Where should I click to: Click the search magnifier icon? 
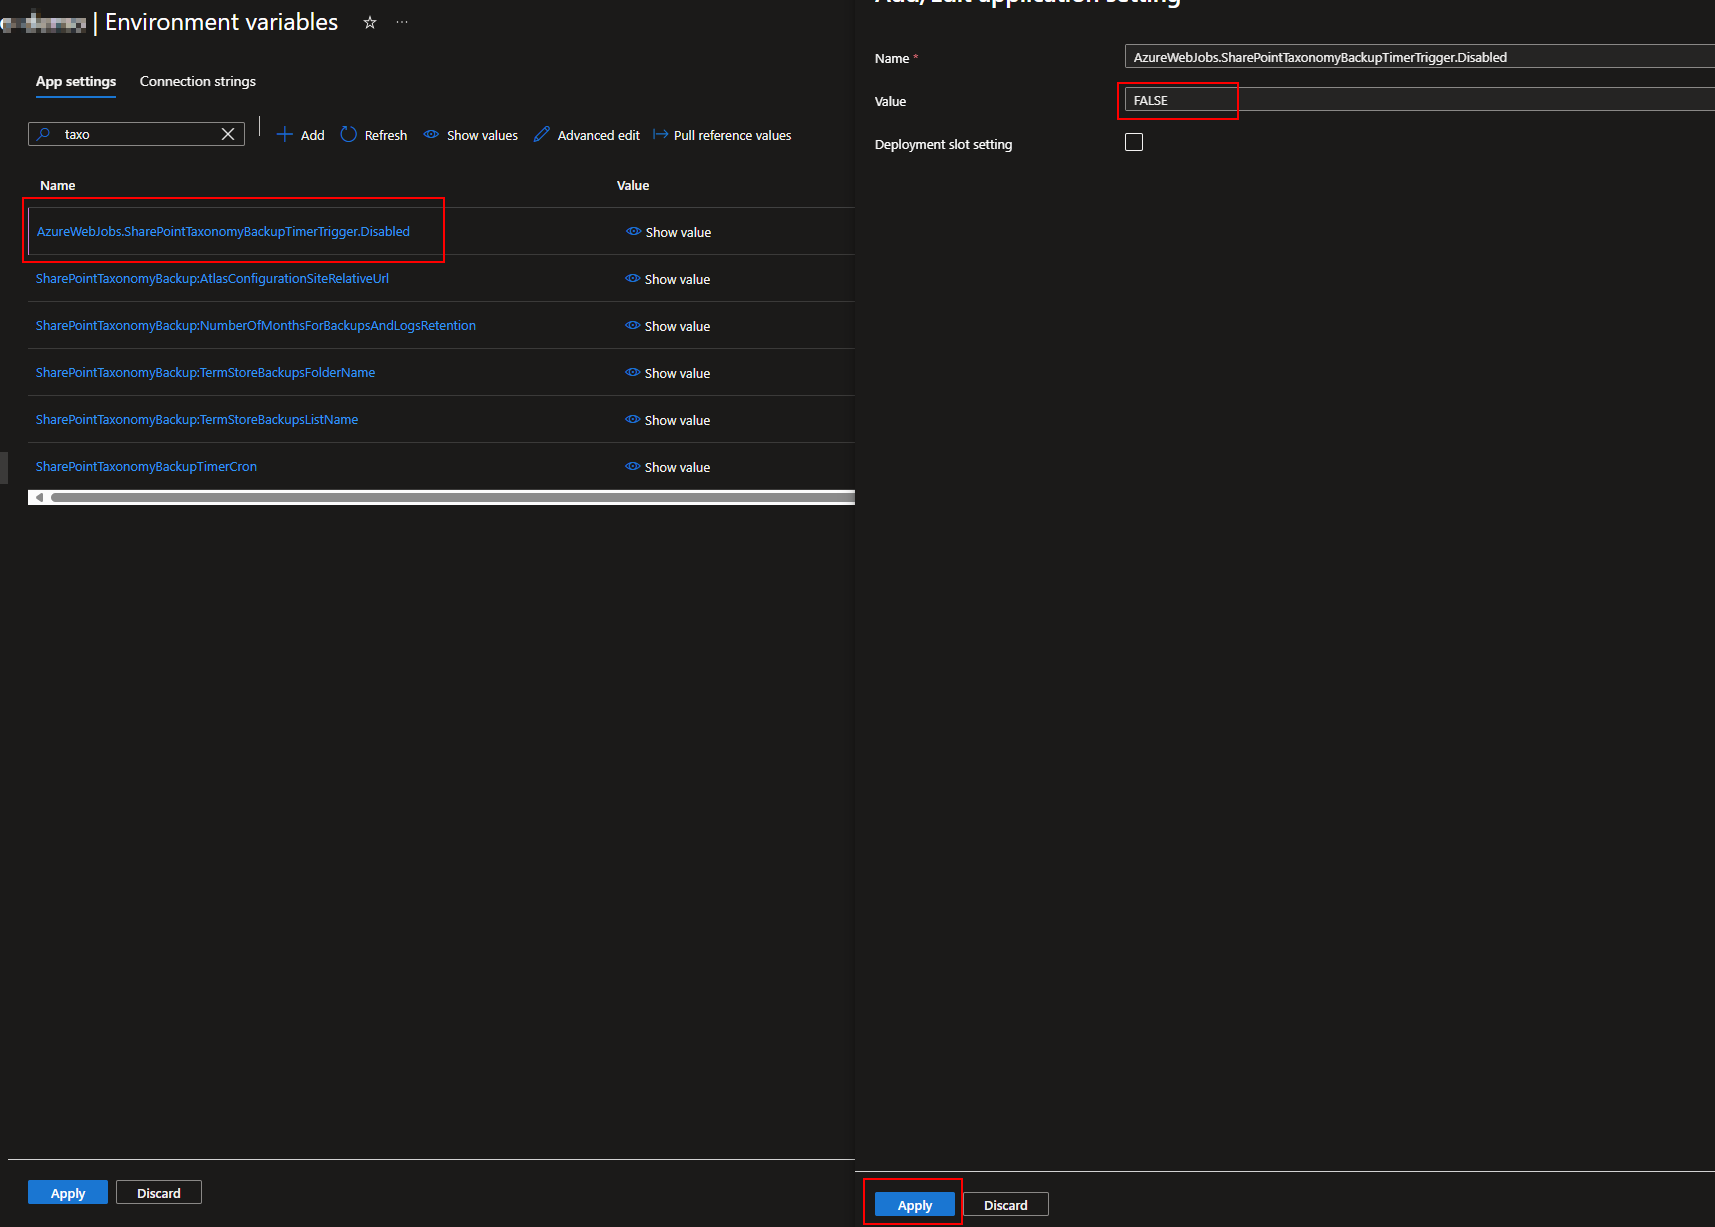(44, 134)
